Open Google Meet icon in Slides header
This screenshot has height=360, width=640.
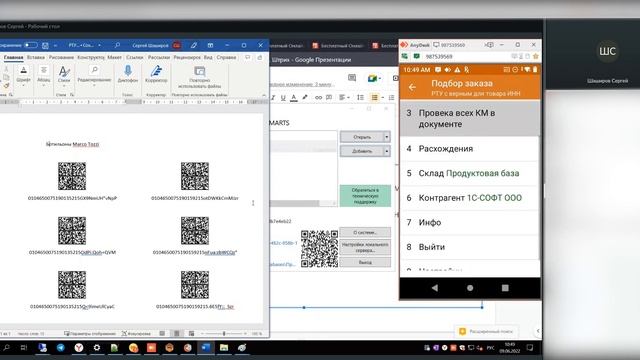pyautogui.click(x=373, y=78)
